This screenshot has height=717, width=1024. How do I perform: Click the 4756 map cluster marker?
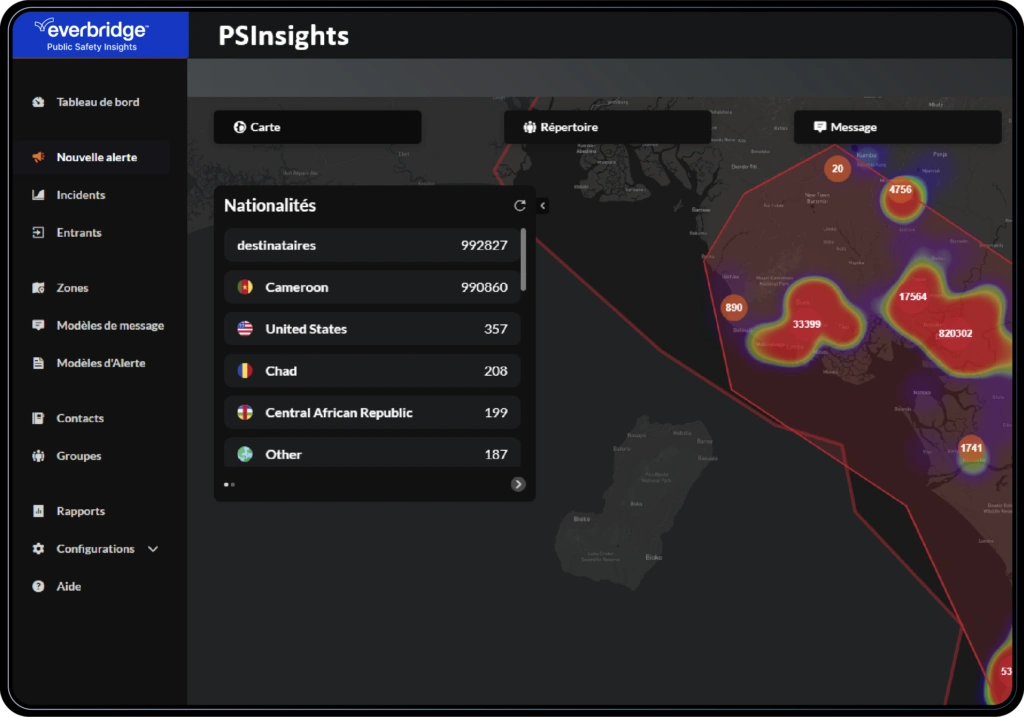click(901, 190)
